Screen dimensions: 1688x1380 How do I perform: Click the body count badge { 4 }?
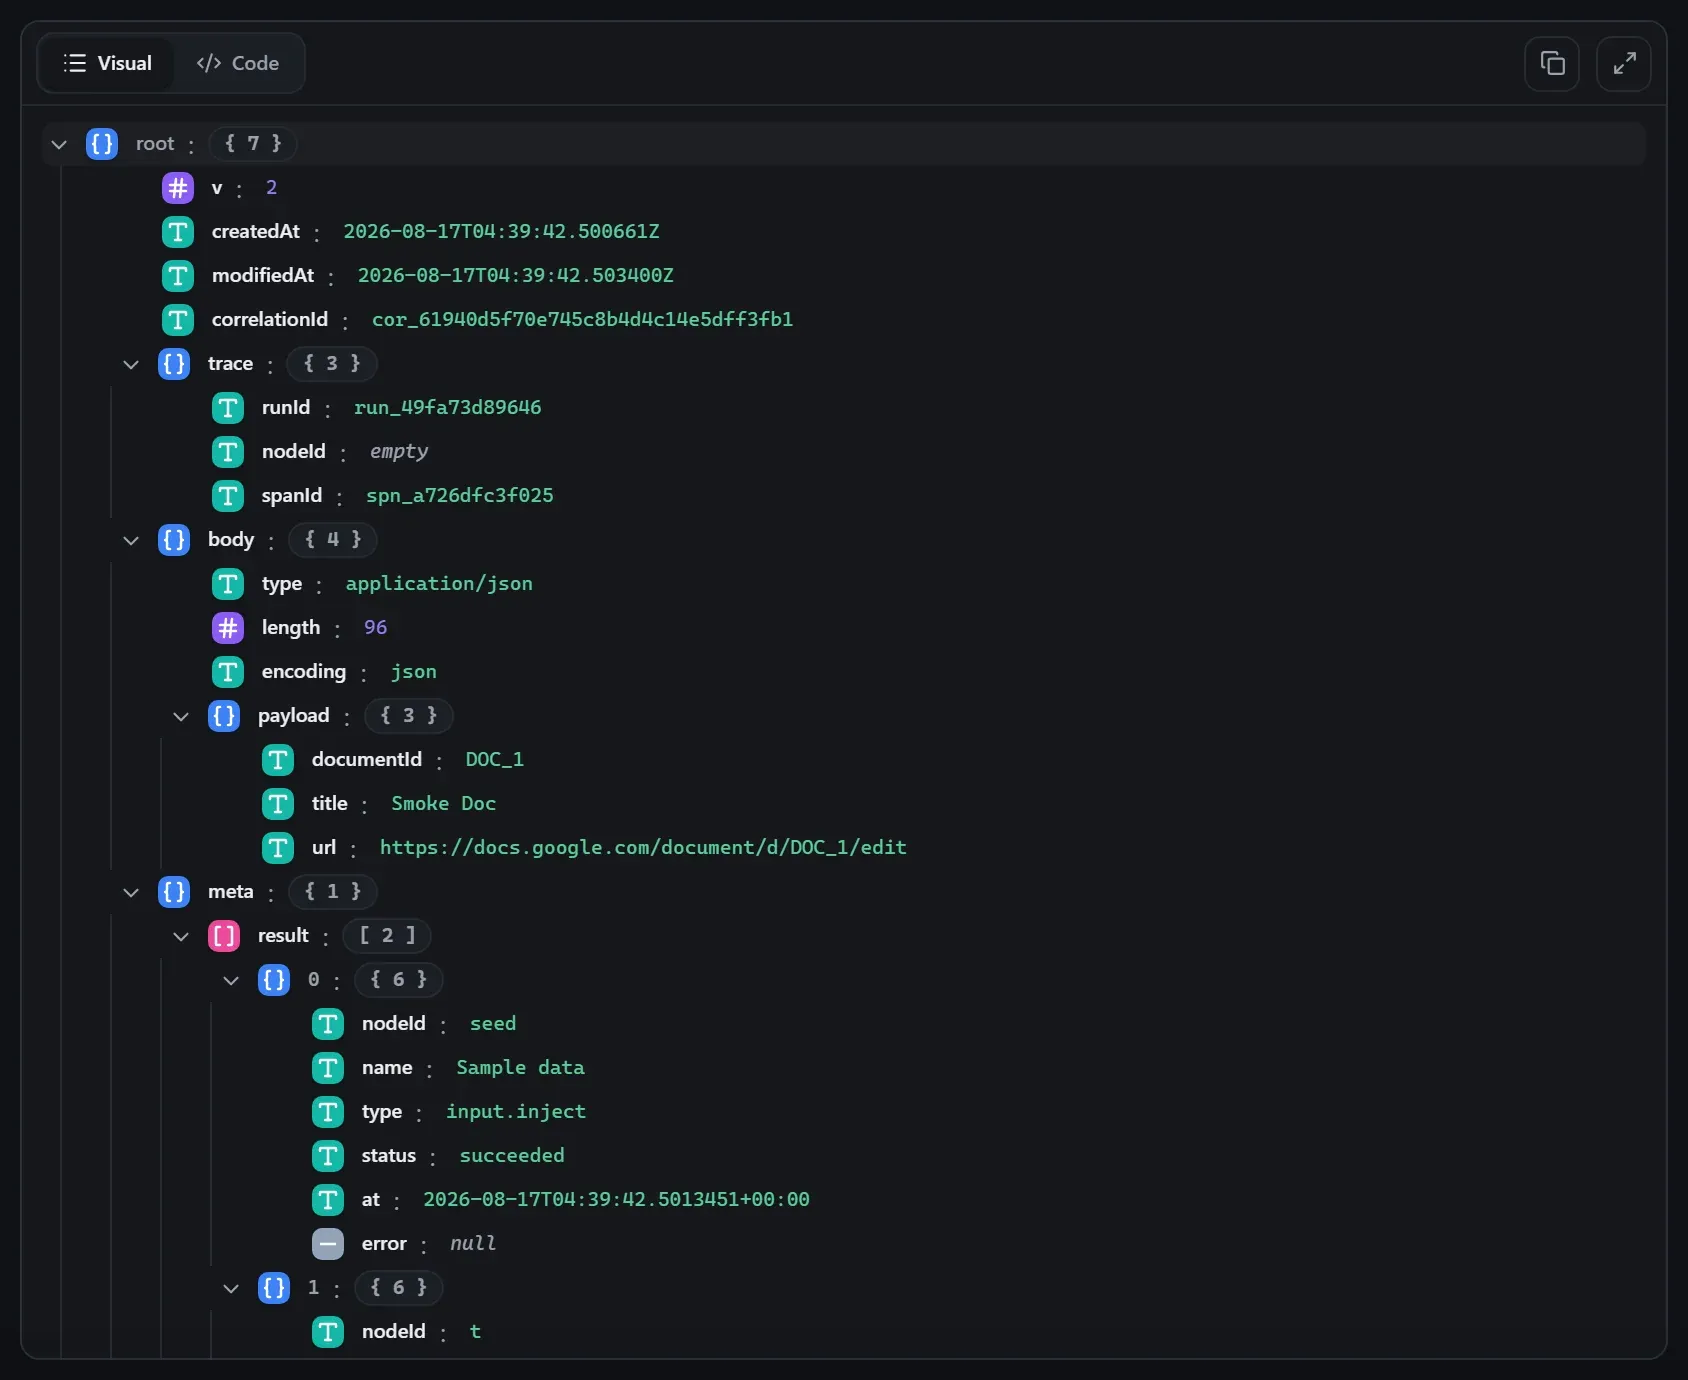point(333,540)
